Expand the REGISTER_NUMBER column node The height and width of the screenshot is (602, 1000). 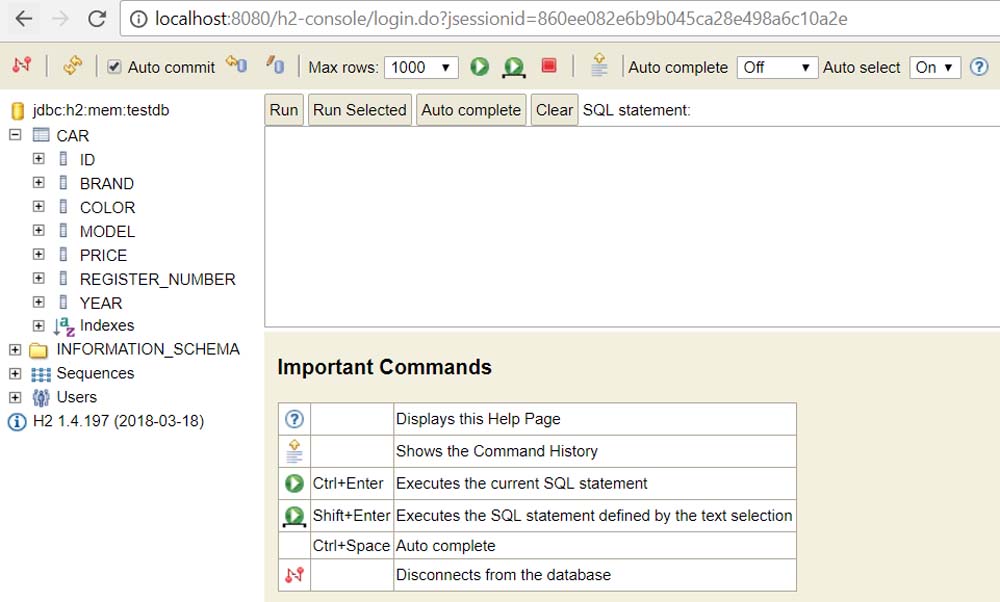(x=38, y=278)
